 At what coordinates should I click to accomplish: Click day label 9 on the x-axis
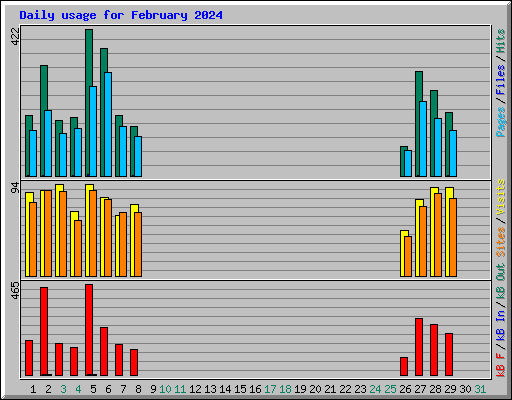(x=153, y=389)
